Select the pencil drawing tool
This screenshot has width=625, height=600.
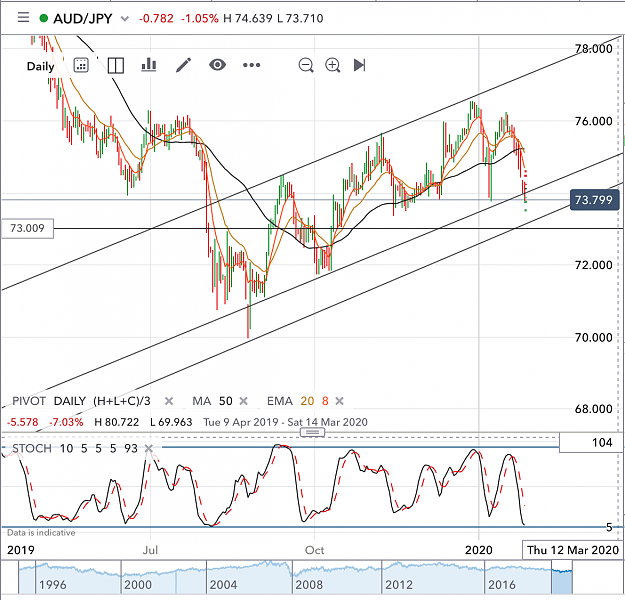pyautogui.click(x=183, y=65)
